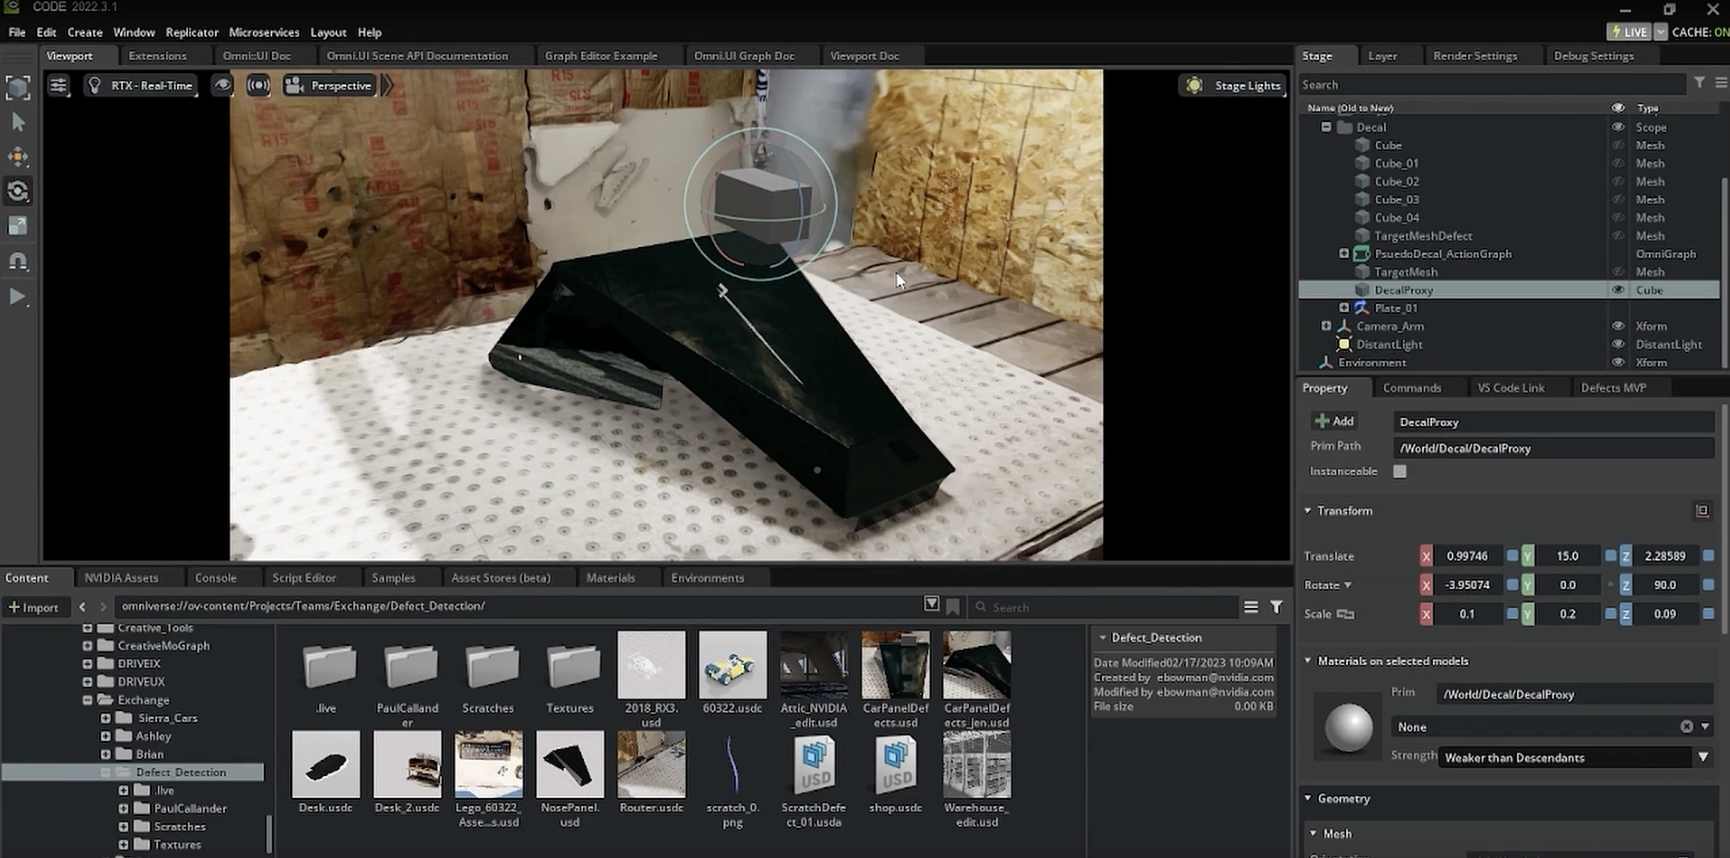Select the Move tool in left toolbar
The height and width of the screenshot is (858, 1730).
tap(18, 156)
